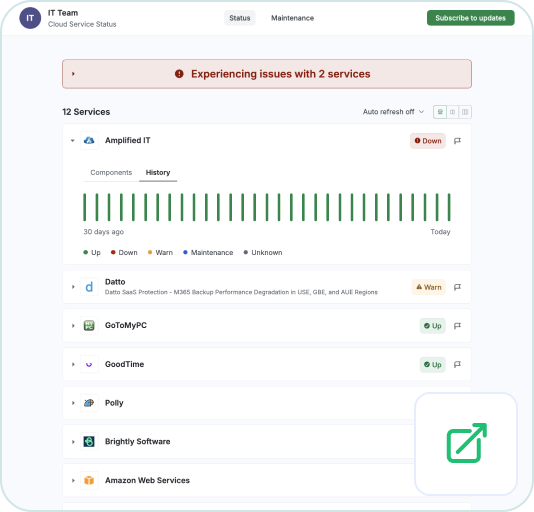
Task: Click the orange Warn legend dot
Action: [150, 252]
